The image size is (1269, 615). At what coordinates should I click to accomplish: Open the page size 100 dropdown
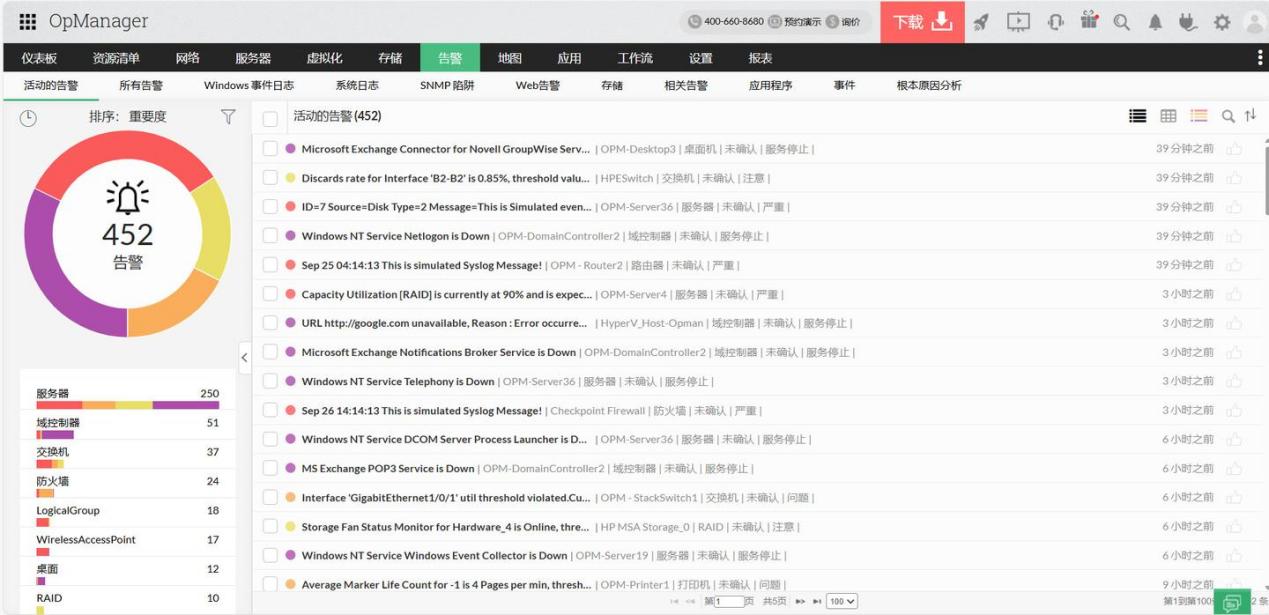842,601
